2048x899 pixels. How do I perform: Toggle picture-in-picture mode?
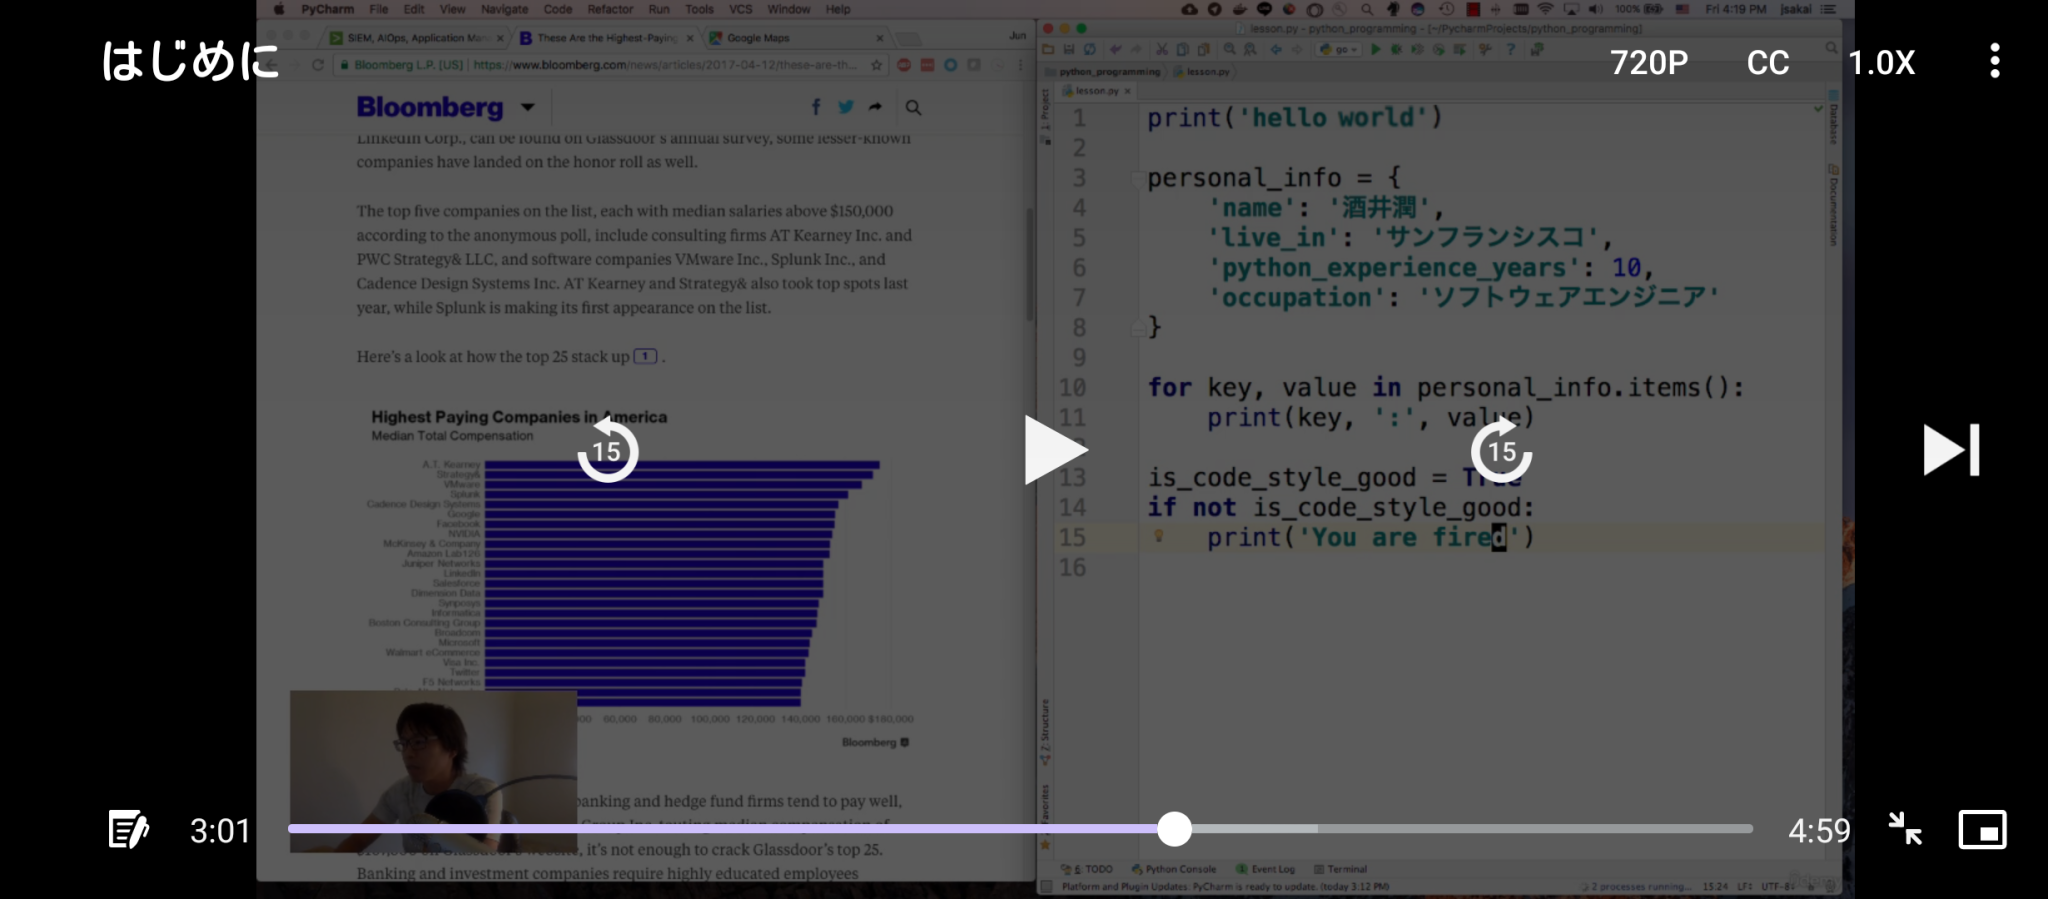[x=1982, y=830]
